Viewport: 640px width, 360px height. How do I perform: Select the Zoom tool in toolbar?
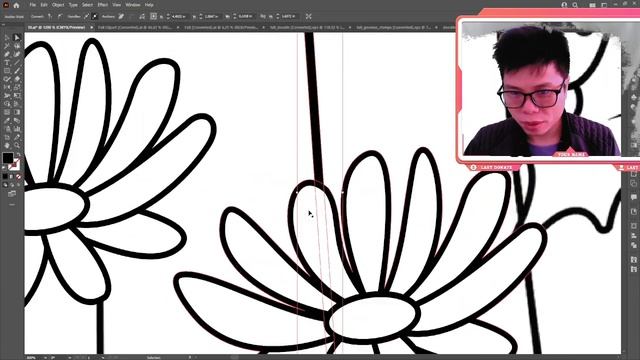pyautogui.click(x=17, y=145)
